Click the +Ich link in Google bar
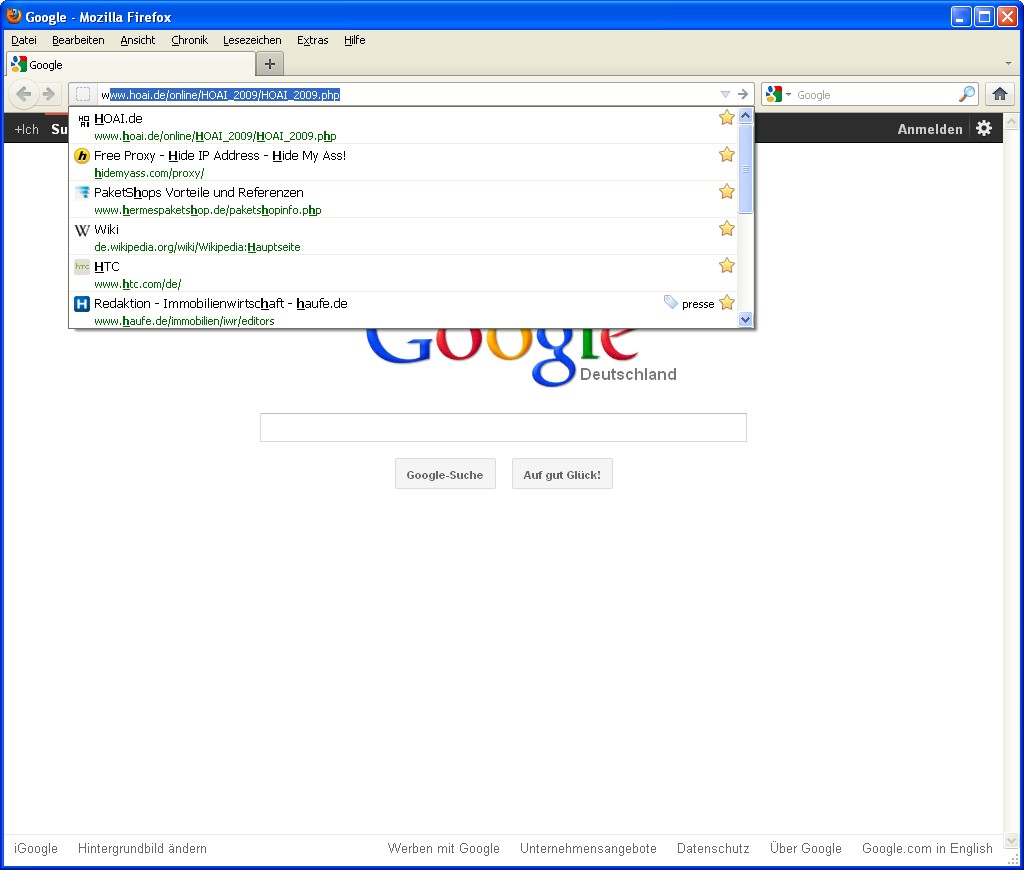 [27, 129]
